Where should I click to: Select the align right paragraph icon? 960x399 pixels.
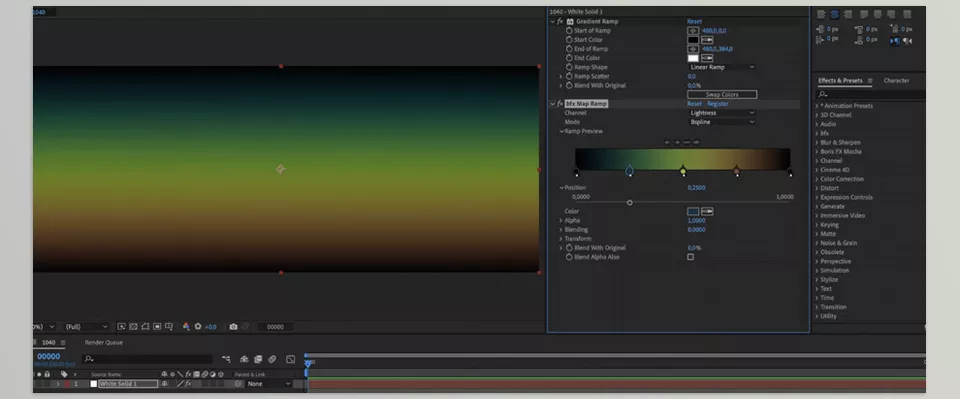coord(848,14)
